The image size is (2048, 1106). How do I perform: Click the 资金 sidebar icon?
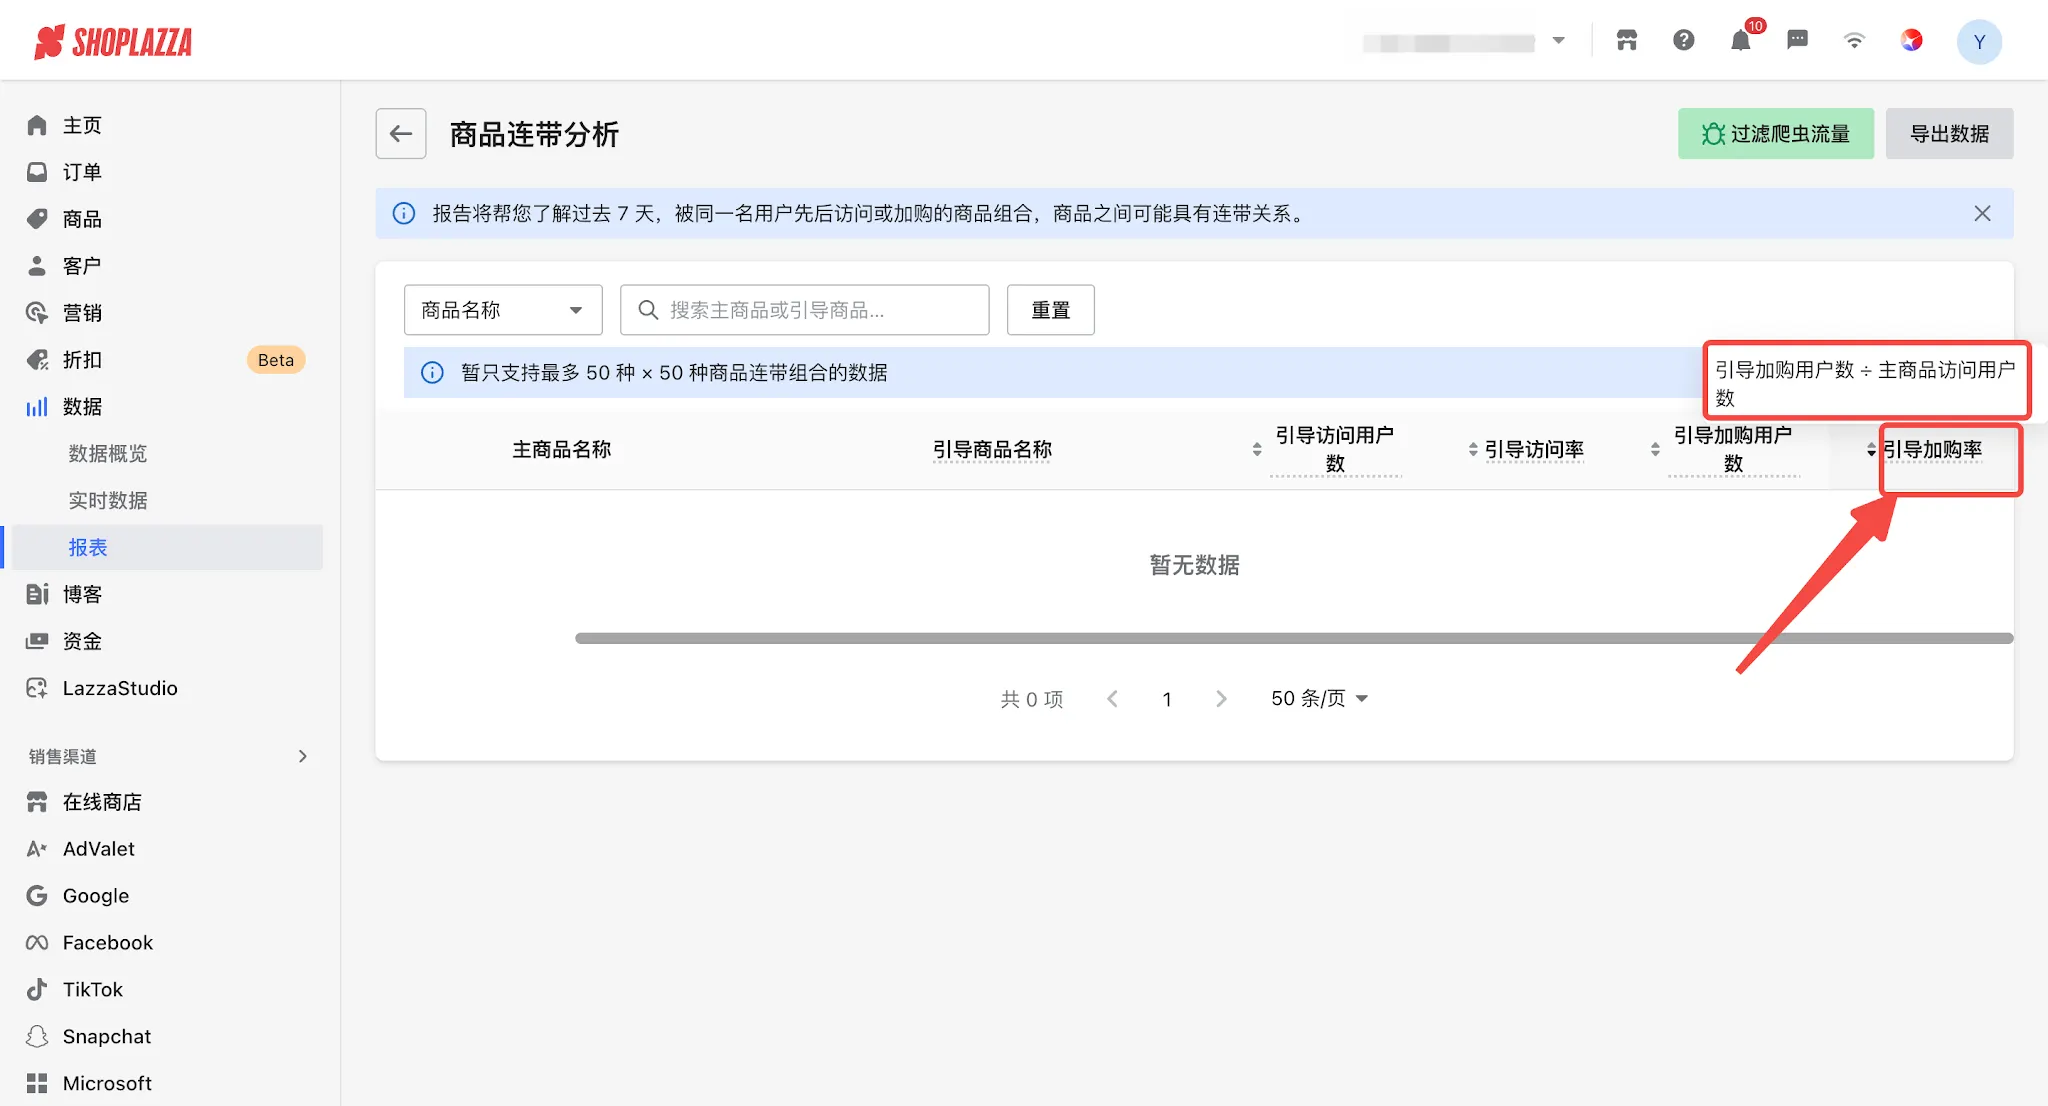pos(37,641)
